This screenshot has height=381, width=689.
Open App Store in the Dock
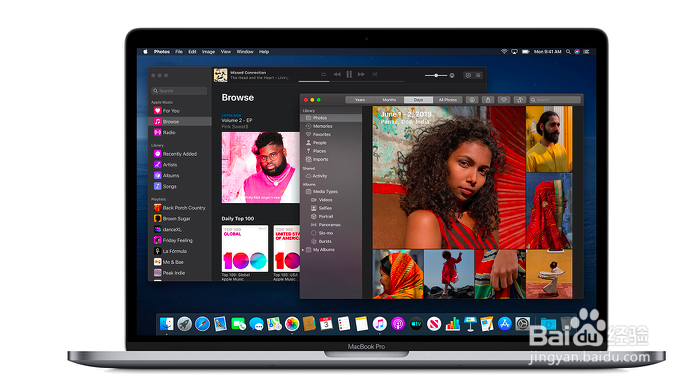pyautogui.click(x=505, y=324)
